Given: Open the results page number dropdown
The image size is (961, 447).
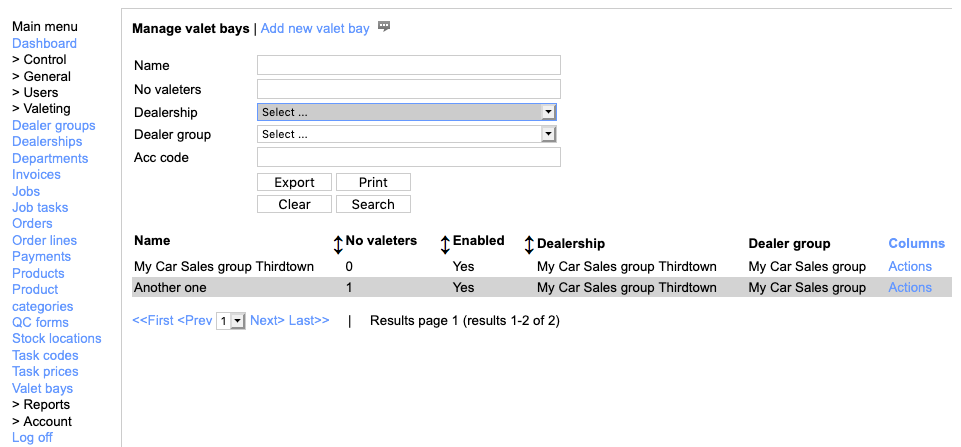Looking at the screenshot, I should (x=231, y=321).
